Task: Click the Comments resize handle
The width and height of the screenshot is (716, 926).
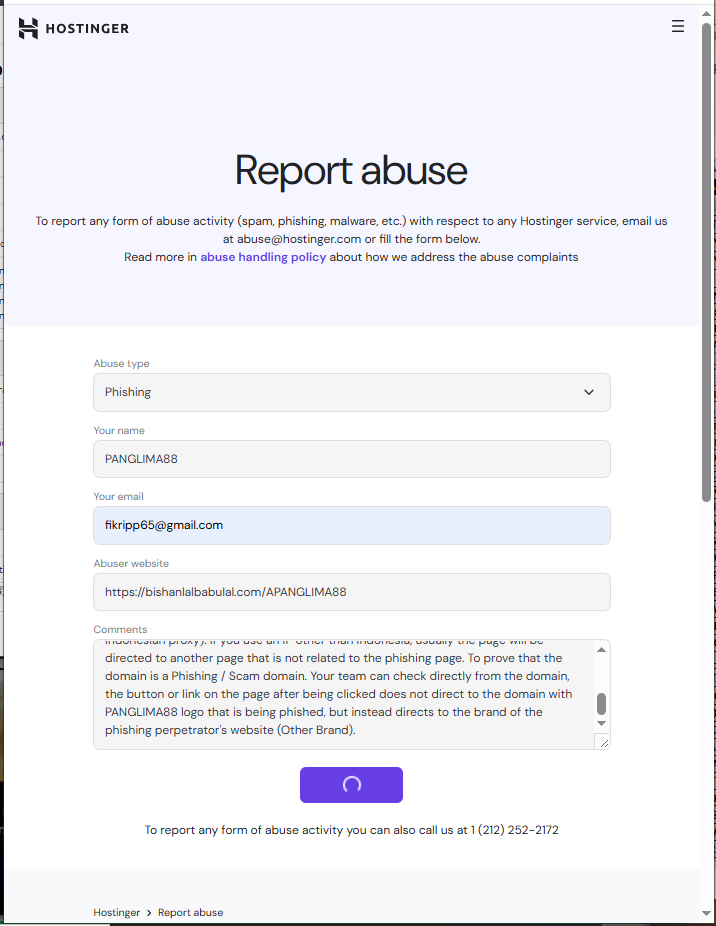Action: pos(604,743)
